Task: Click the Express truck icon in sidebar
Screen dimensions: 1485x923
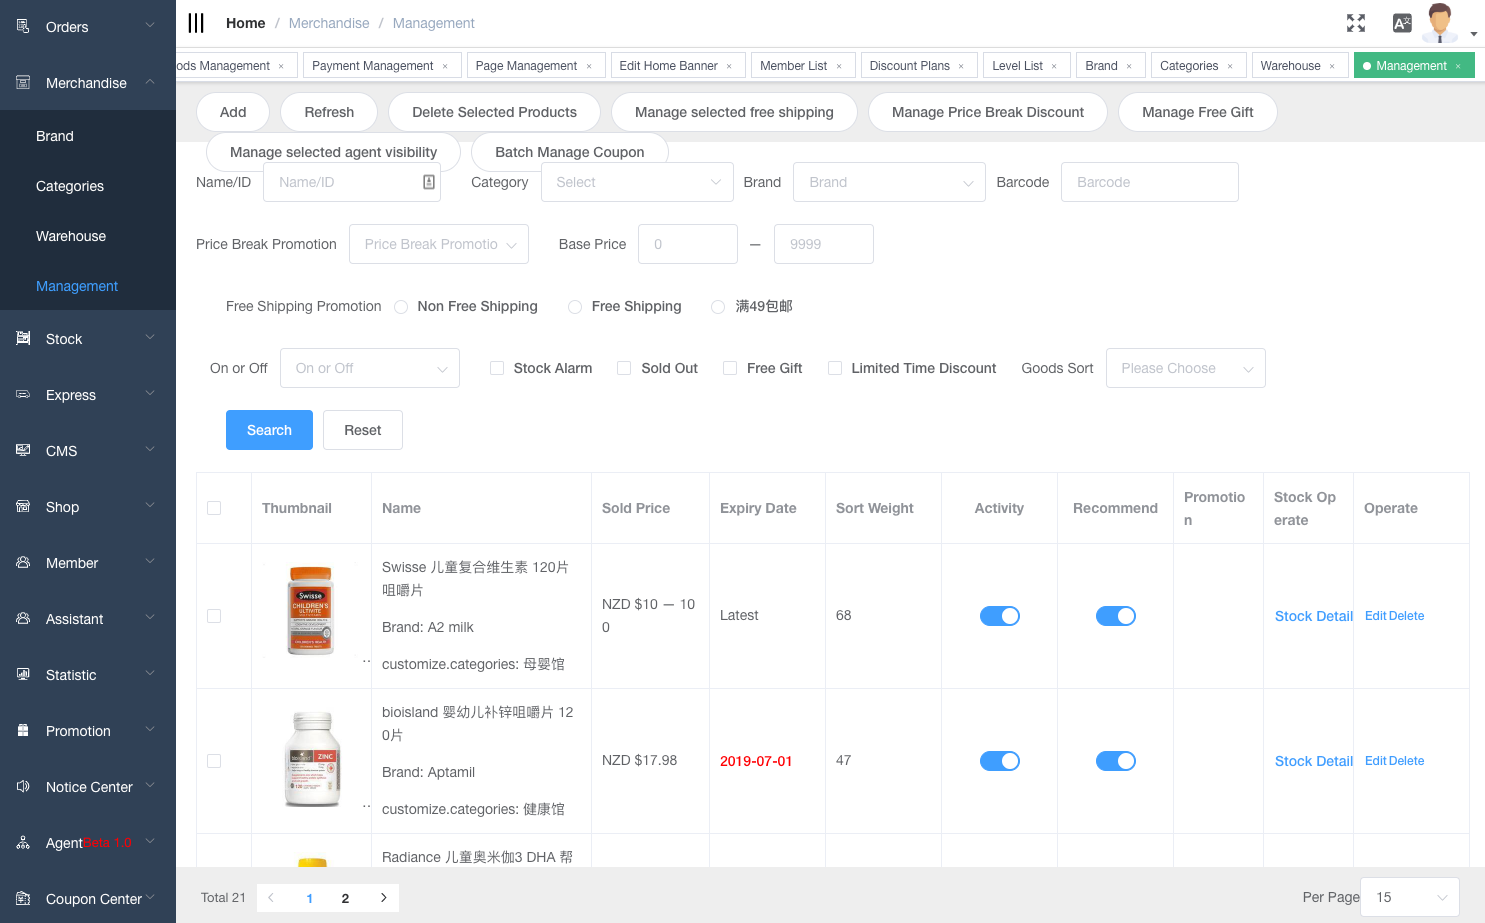Action: pyautogui.click(x=23, y=395)
